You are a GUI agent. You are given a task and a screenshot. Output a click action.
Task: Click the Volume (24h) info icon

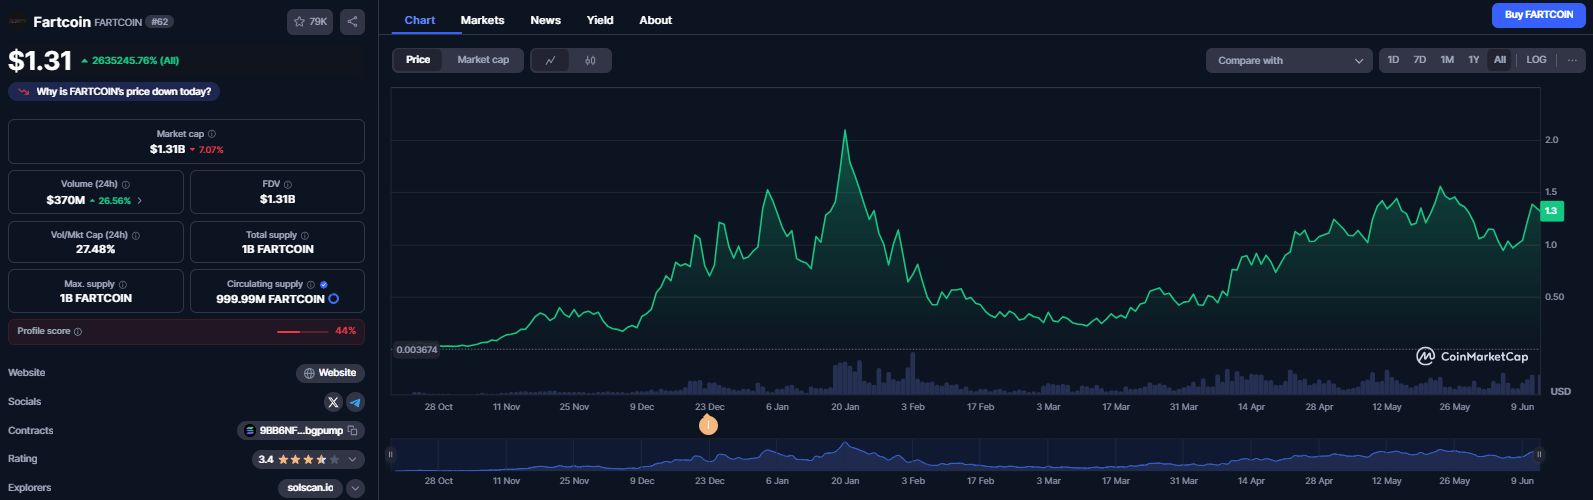(x=126, y=184)
